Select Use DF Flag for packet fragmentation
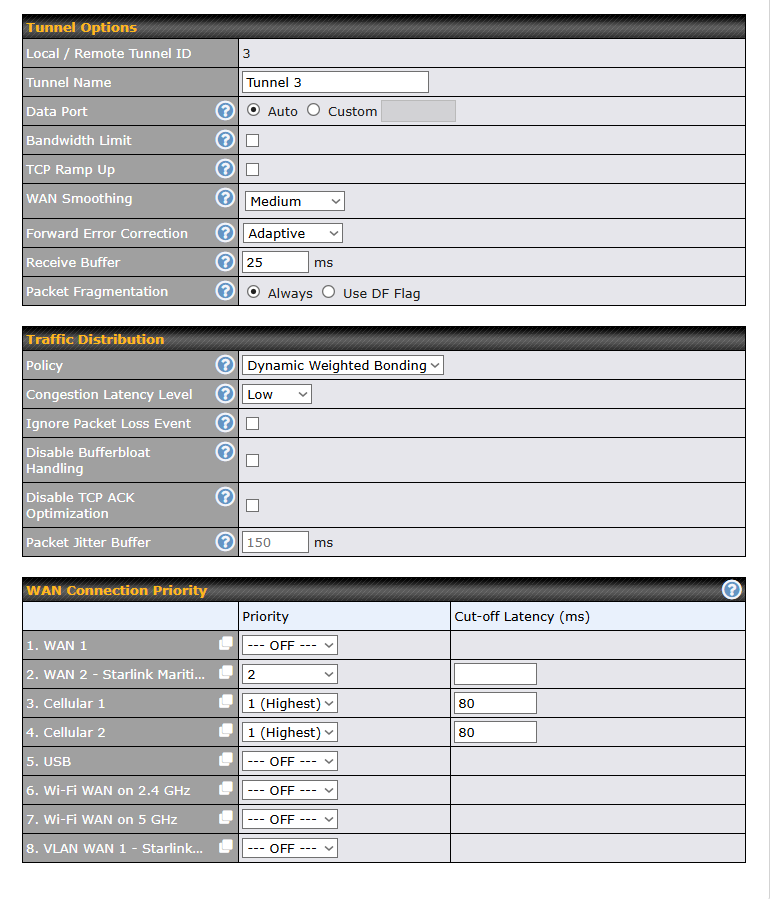Image resolution: width=770 pixels, height=899 pixels. pyautogui.click(x=328, y=292)
